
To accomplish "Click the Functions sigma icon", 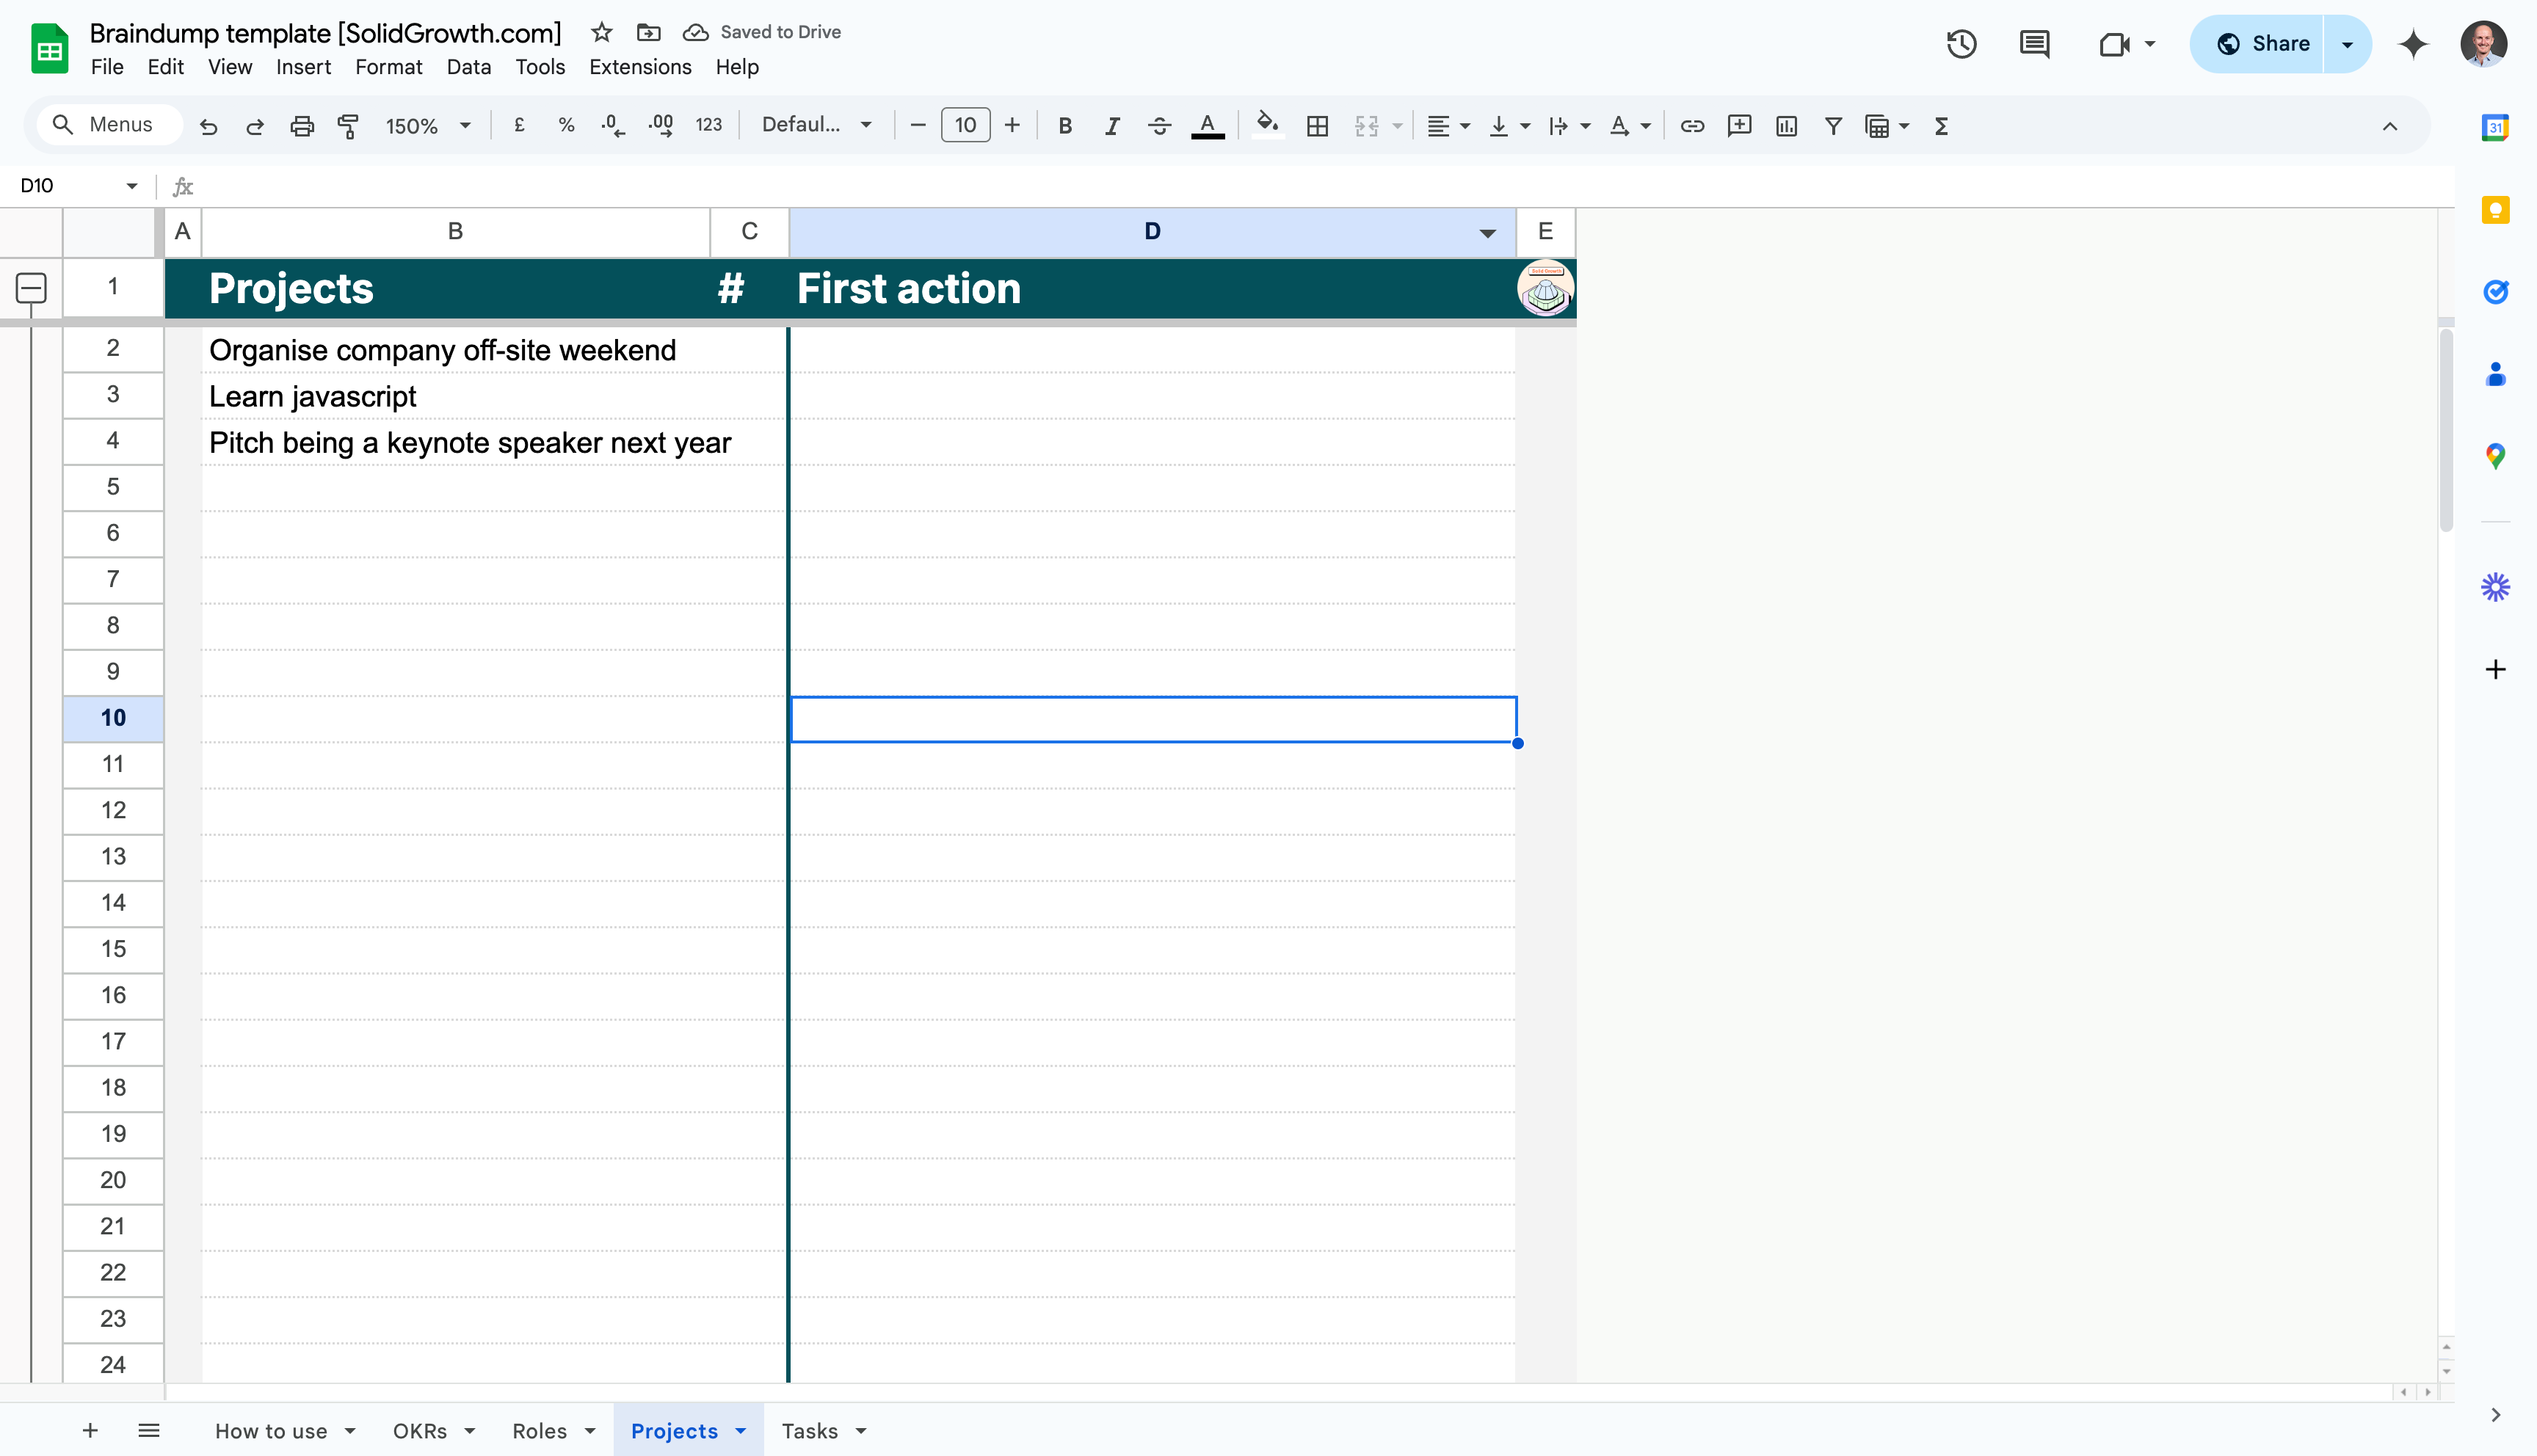I will (1941, 126).
